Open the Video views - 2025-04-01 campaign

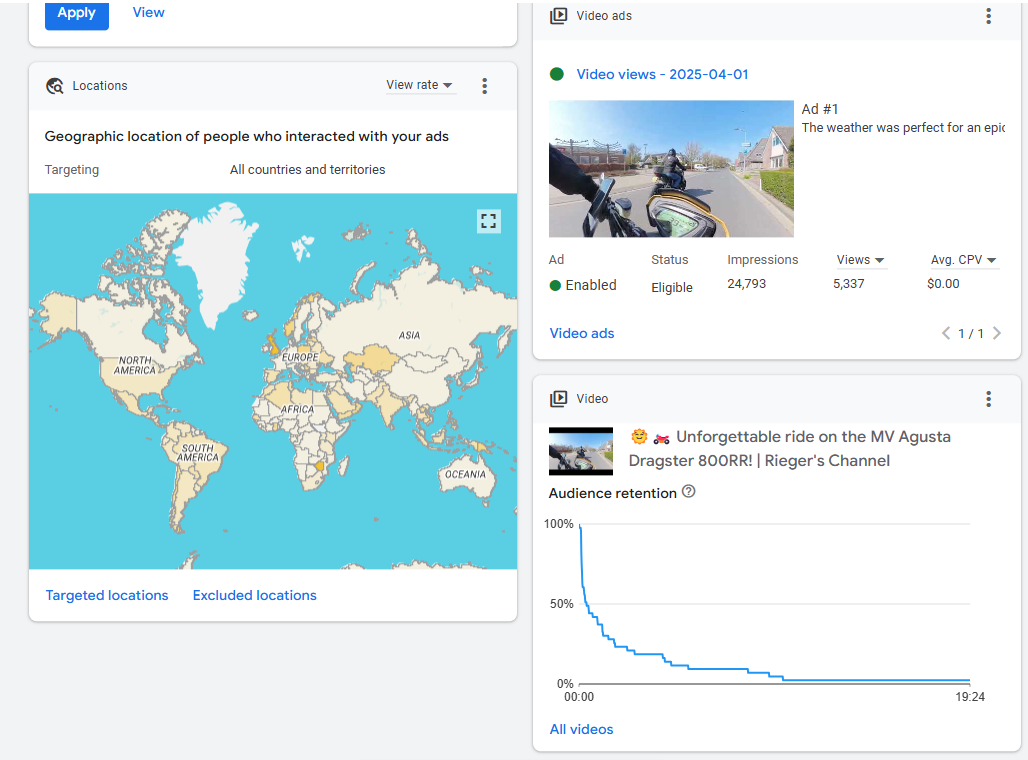click(662, 74)
